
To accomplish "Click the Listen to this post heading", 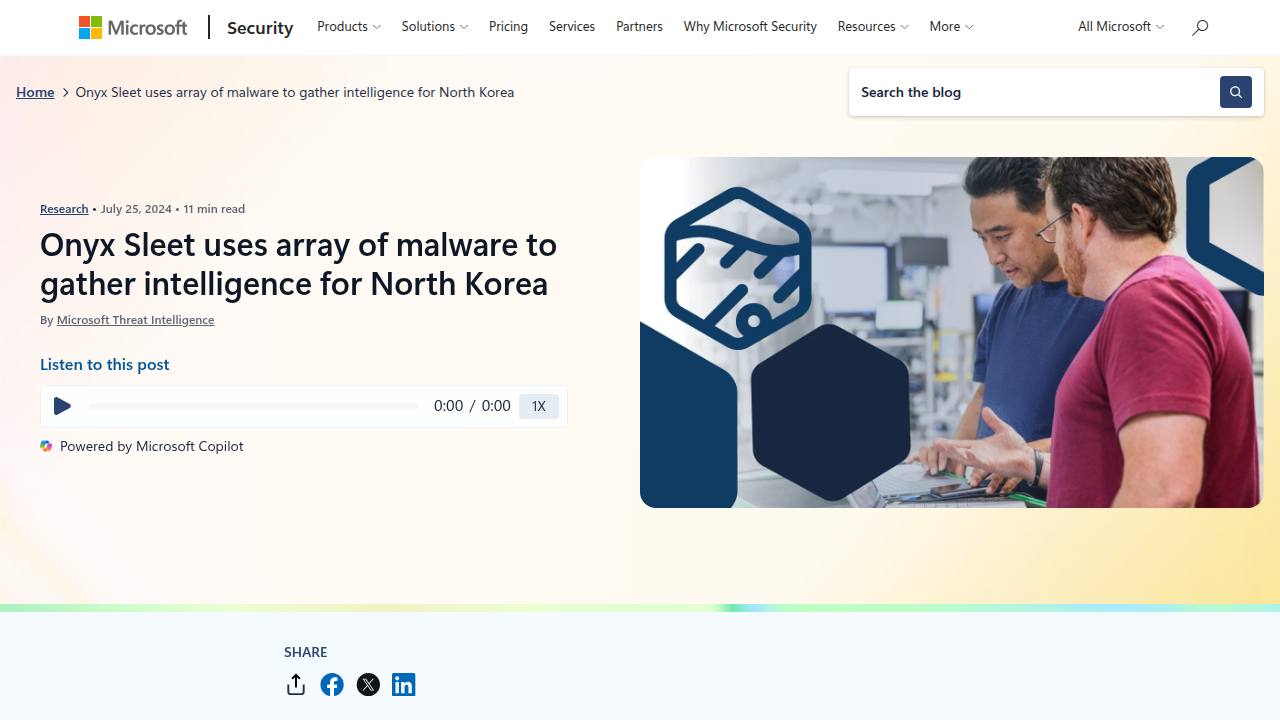I will (105, 365).
